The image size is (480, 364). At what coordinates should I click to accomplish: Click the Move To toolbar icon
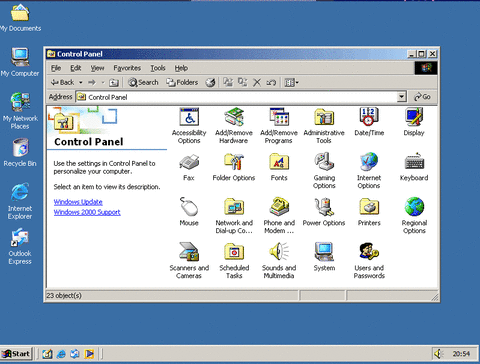[x=228, y=82]
